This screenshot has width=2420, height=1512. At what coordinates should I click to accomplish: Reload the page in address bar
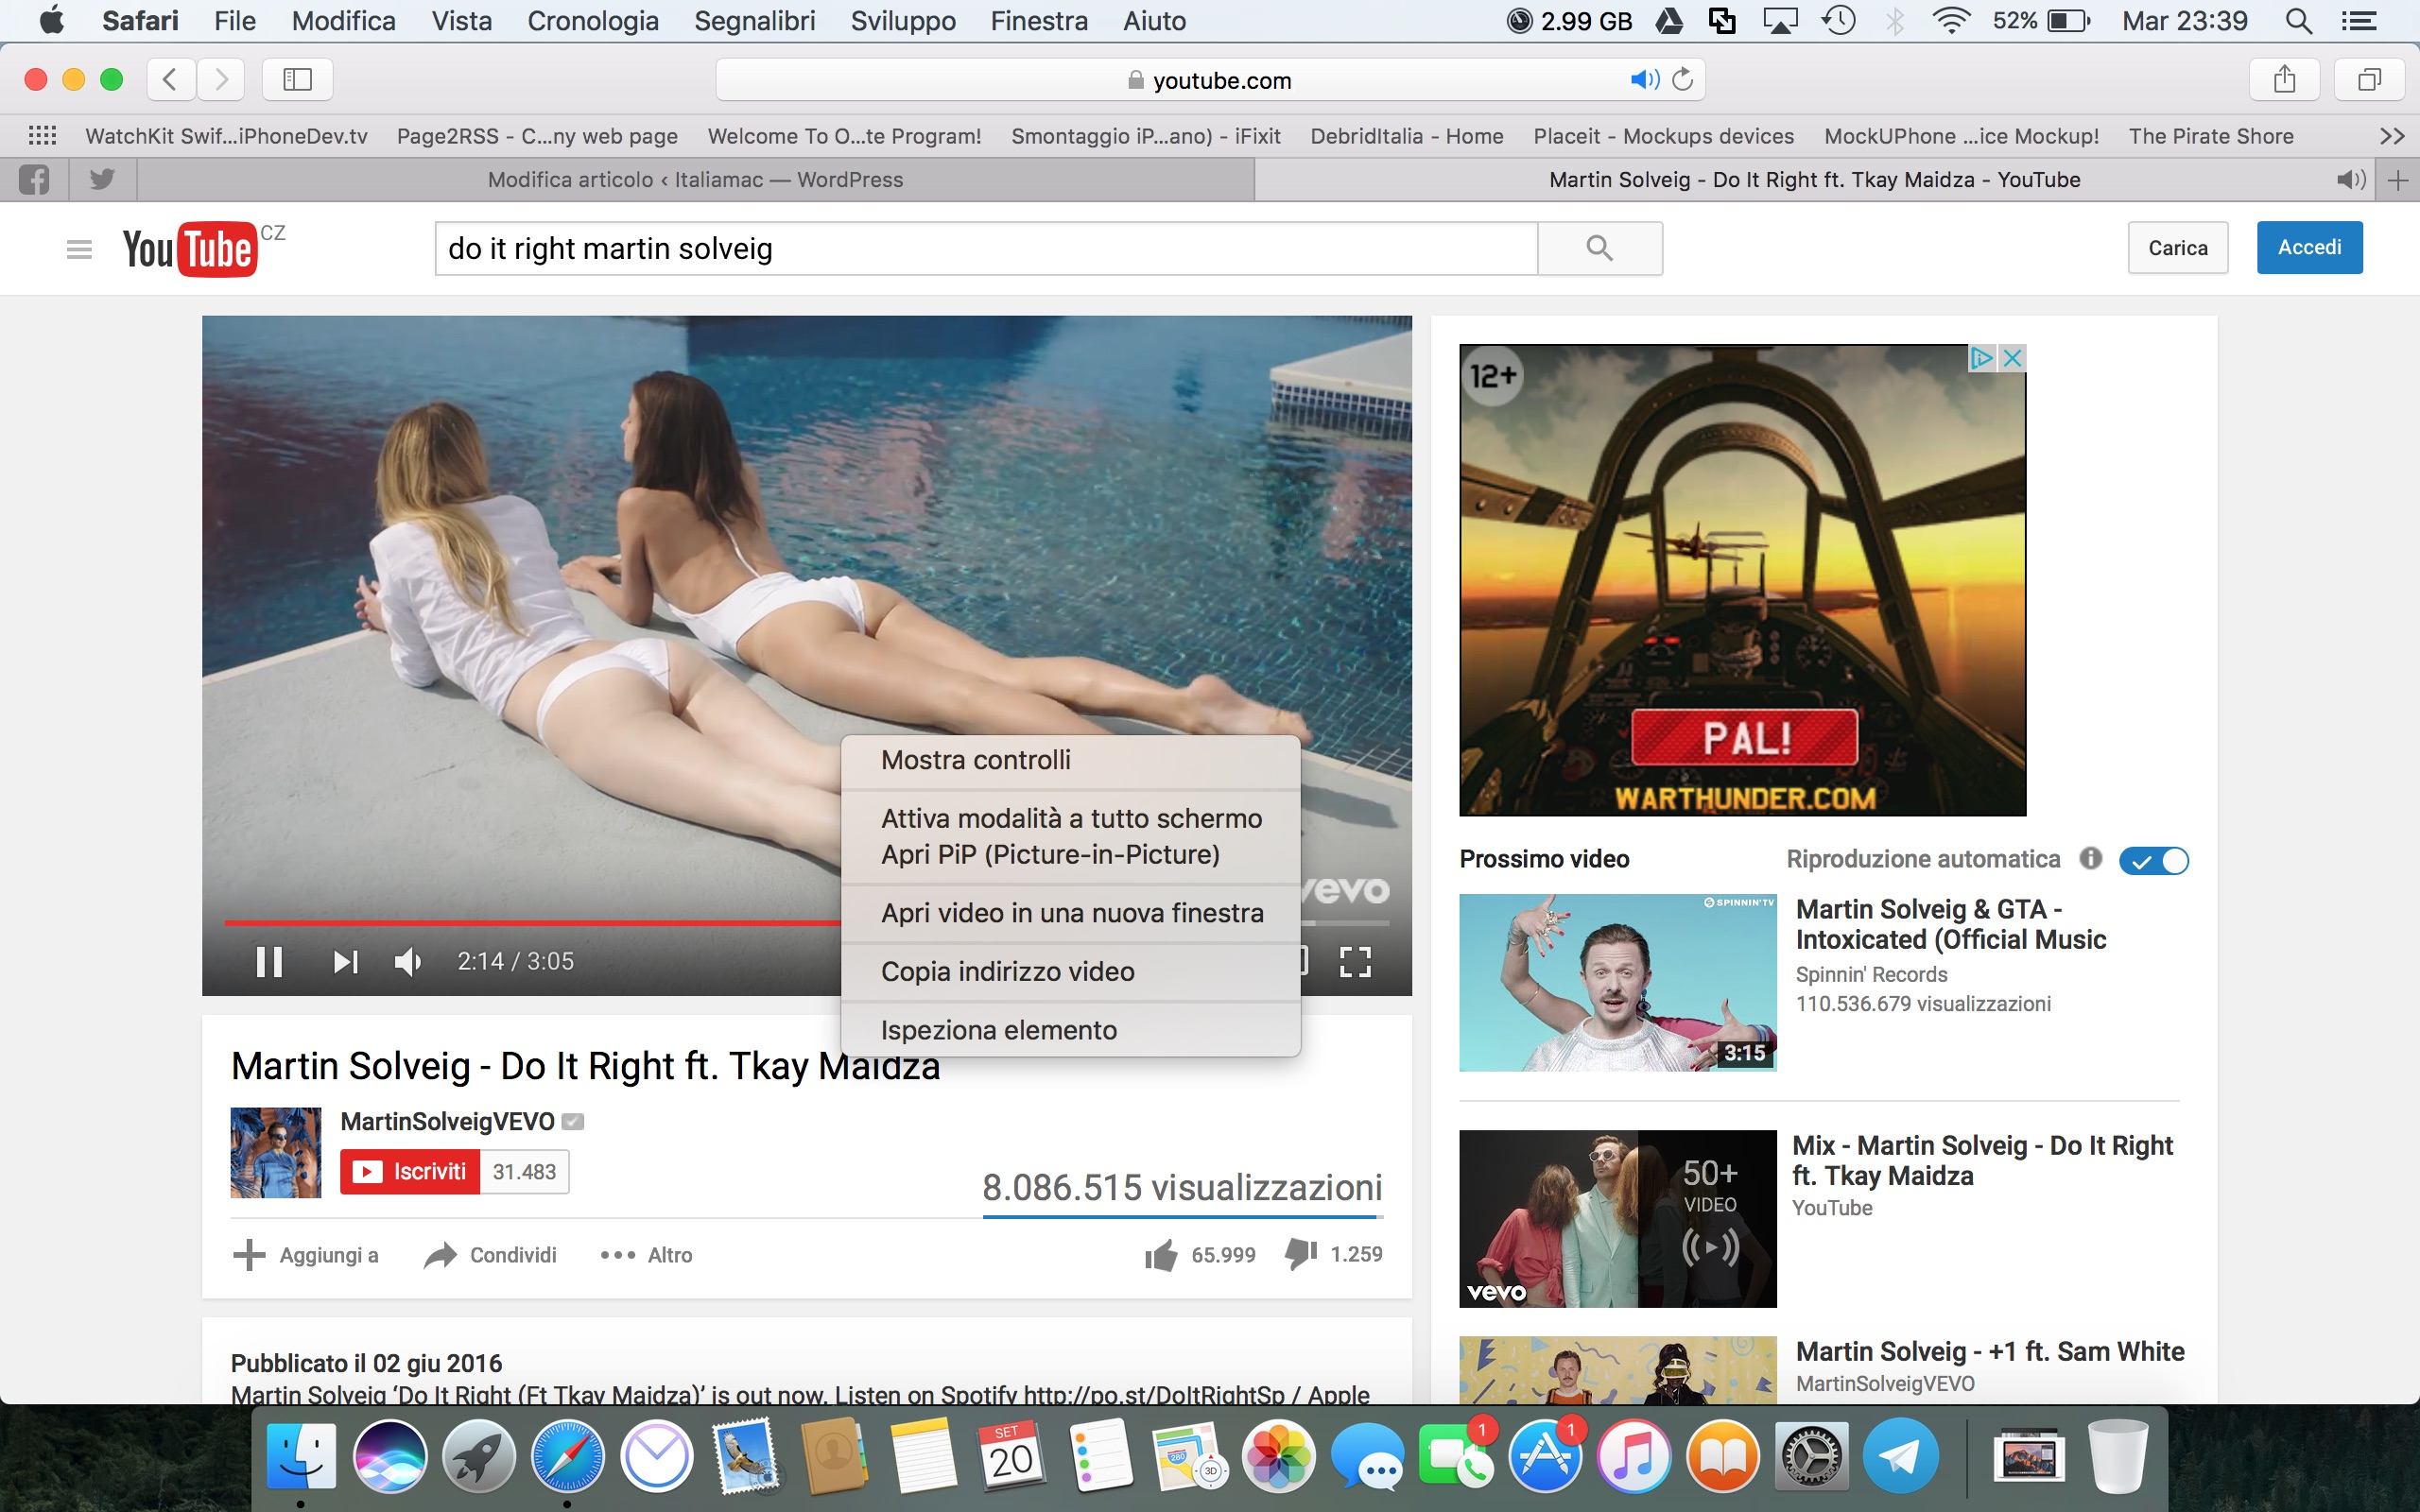click(1683, 79)
